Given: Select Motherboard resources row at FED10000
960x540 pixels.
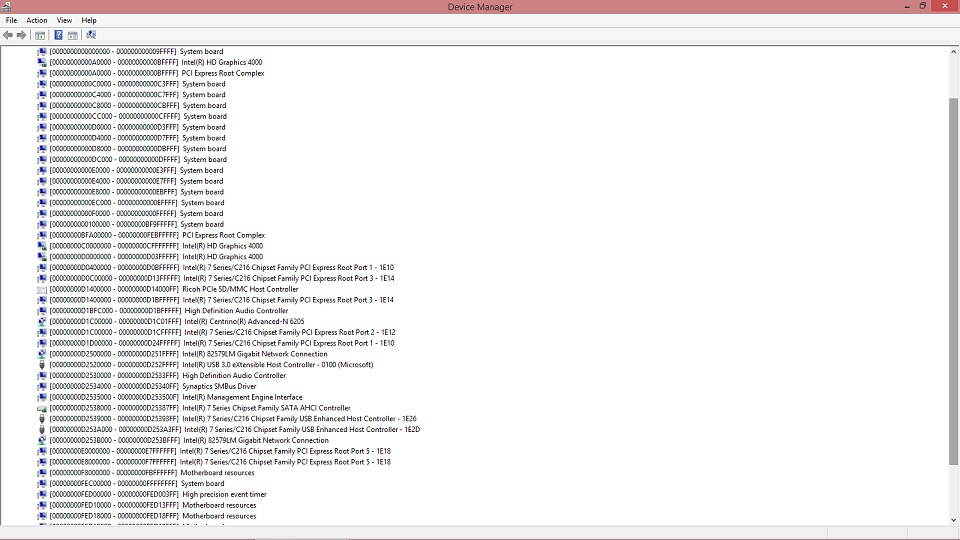Looking at the screenshot, I should coord(152,506).
